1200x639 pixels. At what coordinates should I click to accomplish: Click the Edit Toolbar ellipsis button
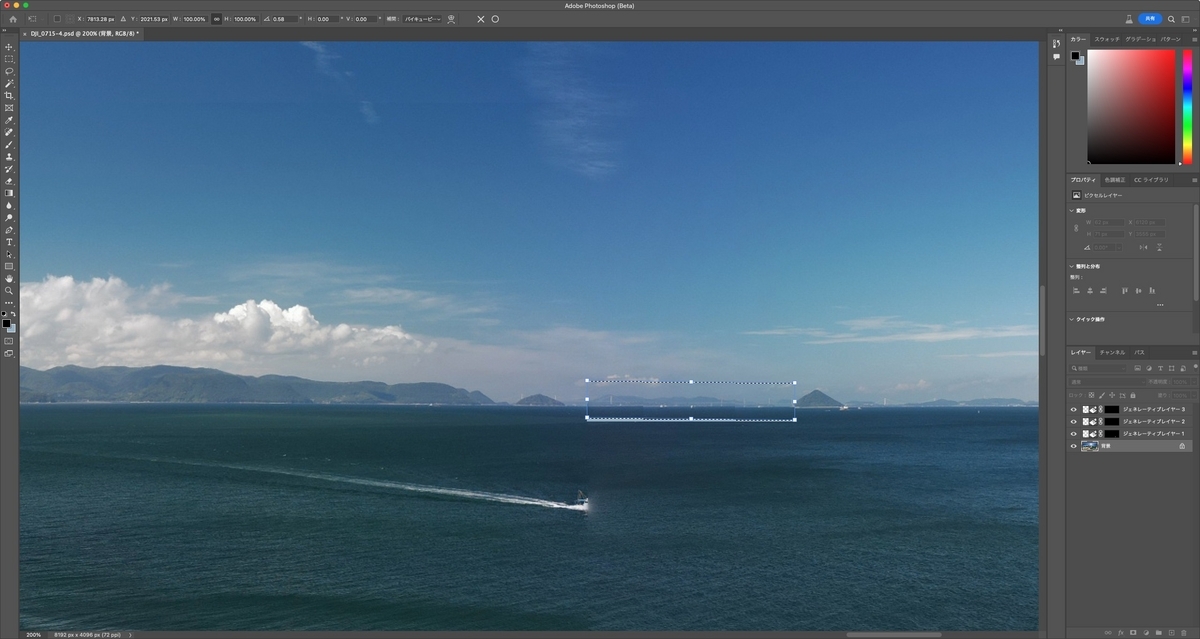coord(9,302)
